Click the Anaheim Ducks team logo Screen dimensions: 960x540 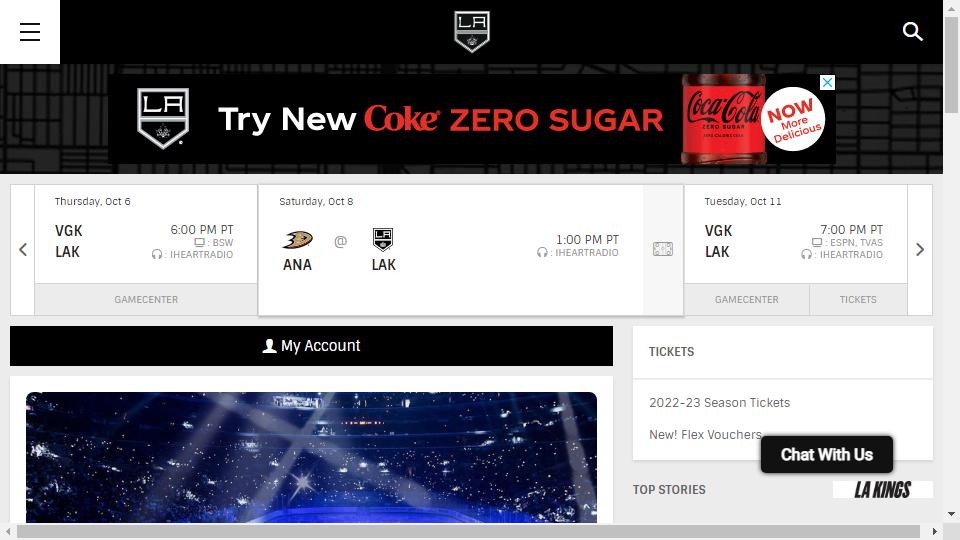[x=297, y=240]
